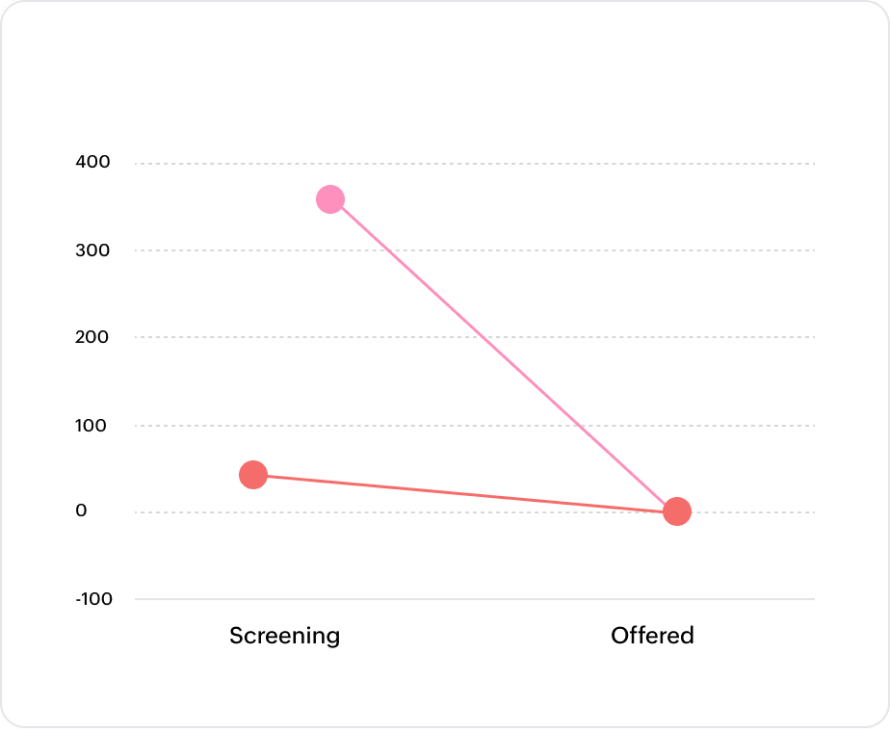This screenshot has height=729, width=890.
Task: Select the red line series segment
Action: pos(465,493)
